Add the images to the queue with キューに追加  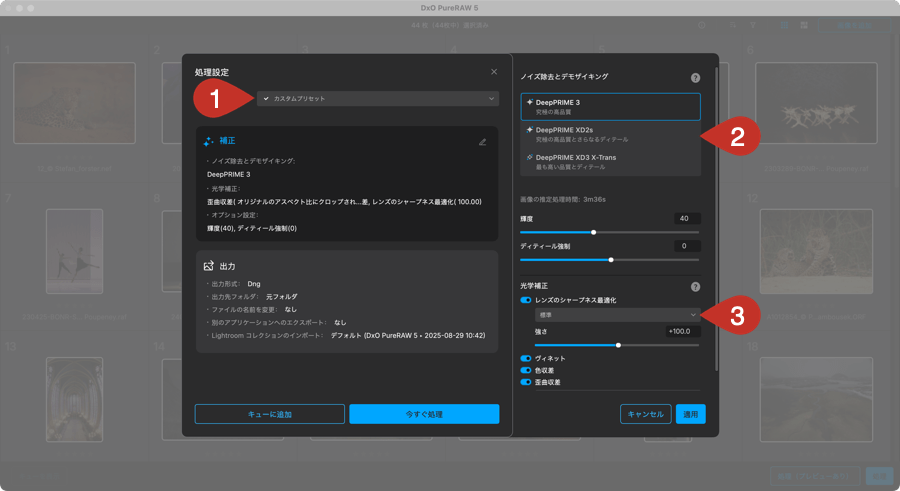[x=270, y=414]
